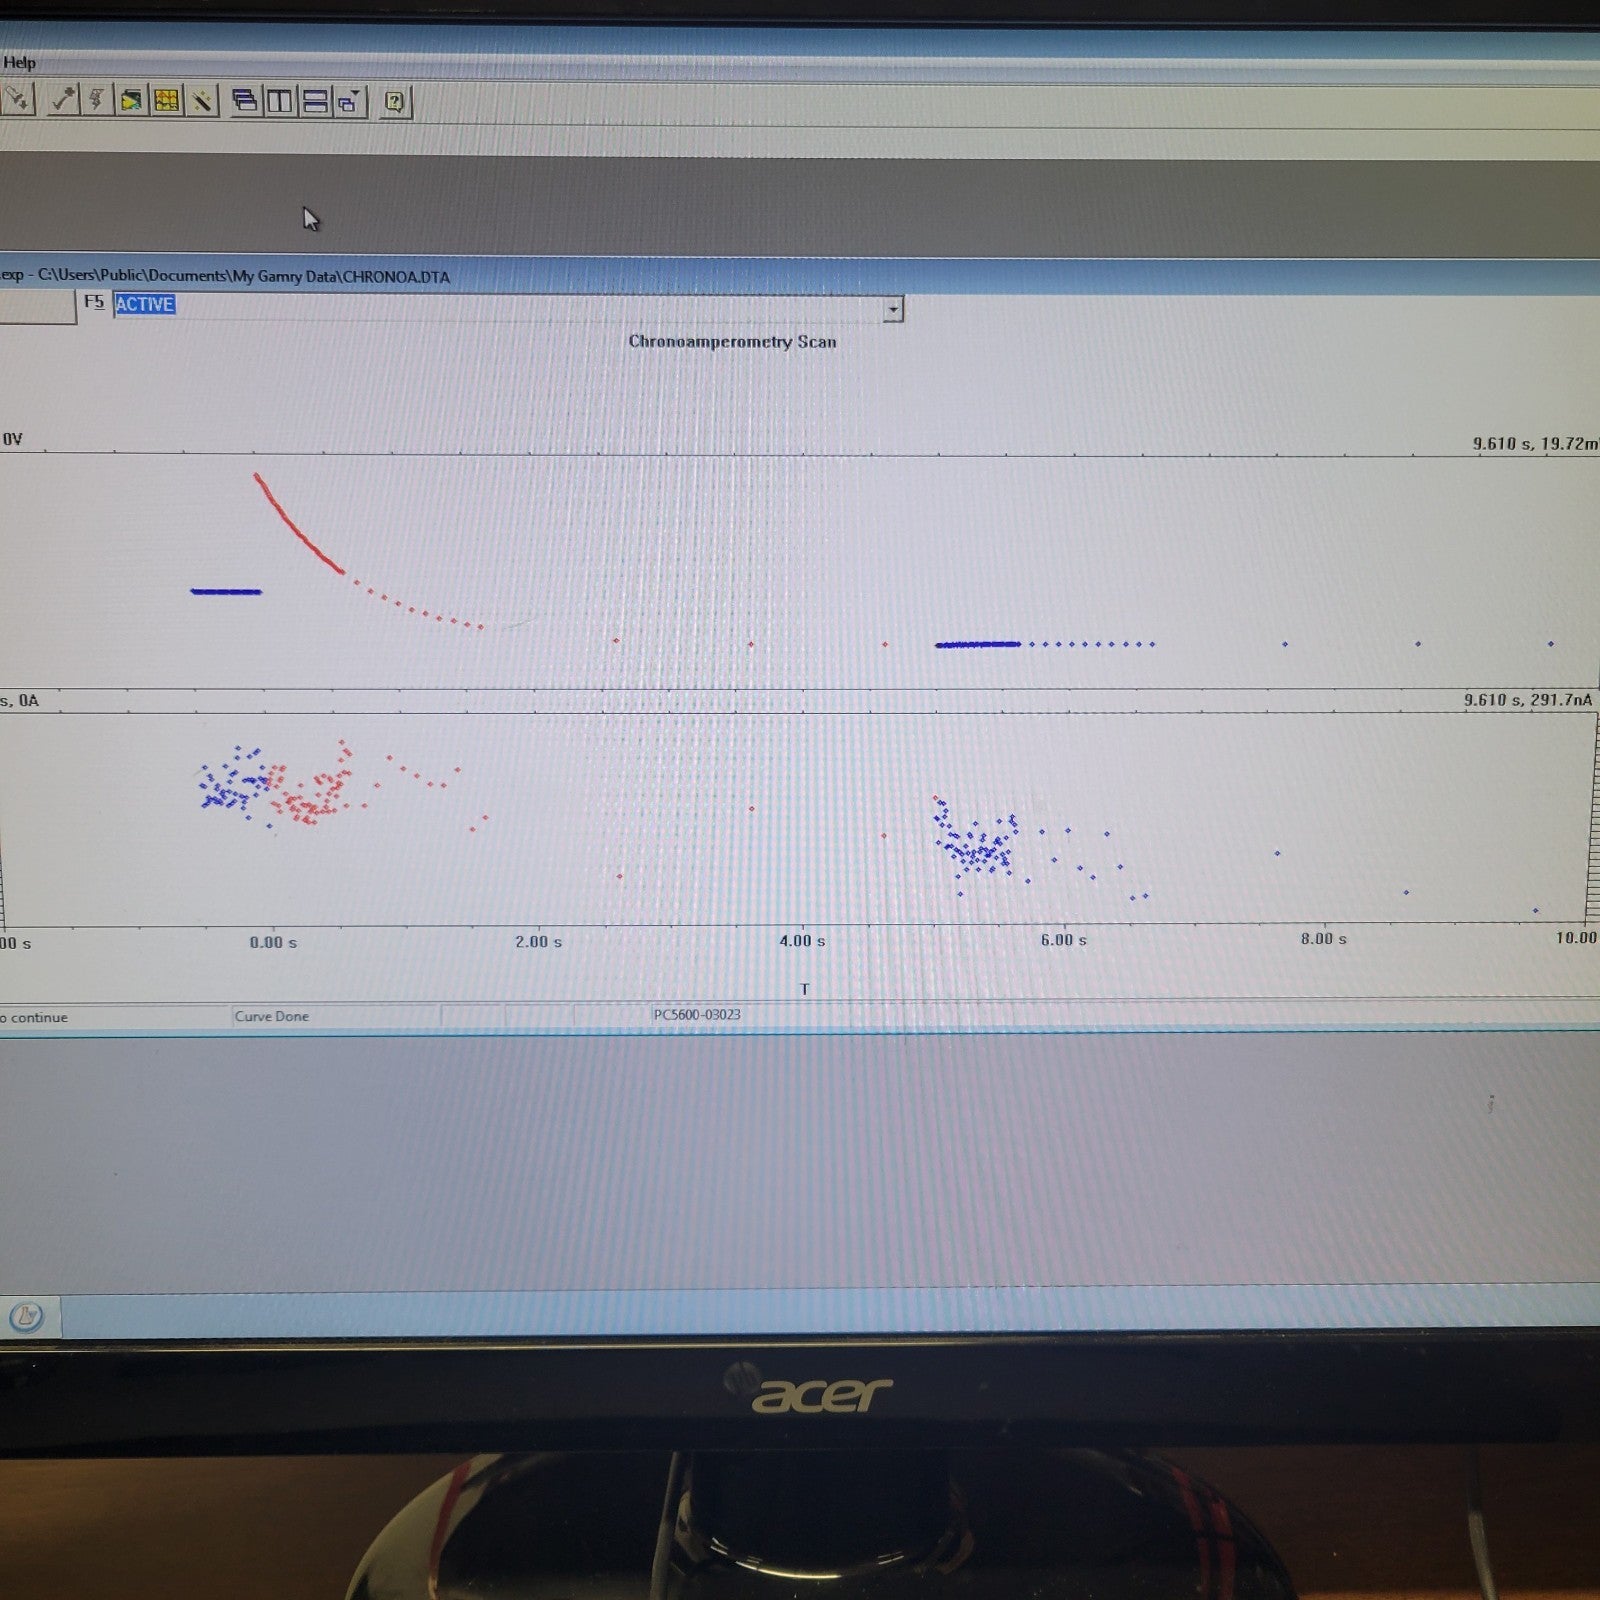Click the Chronoamperometry Scan chart title
Viewport: 1600px width, 1600px height.
tap(732, 342)
